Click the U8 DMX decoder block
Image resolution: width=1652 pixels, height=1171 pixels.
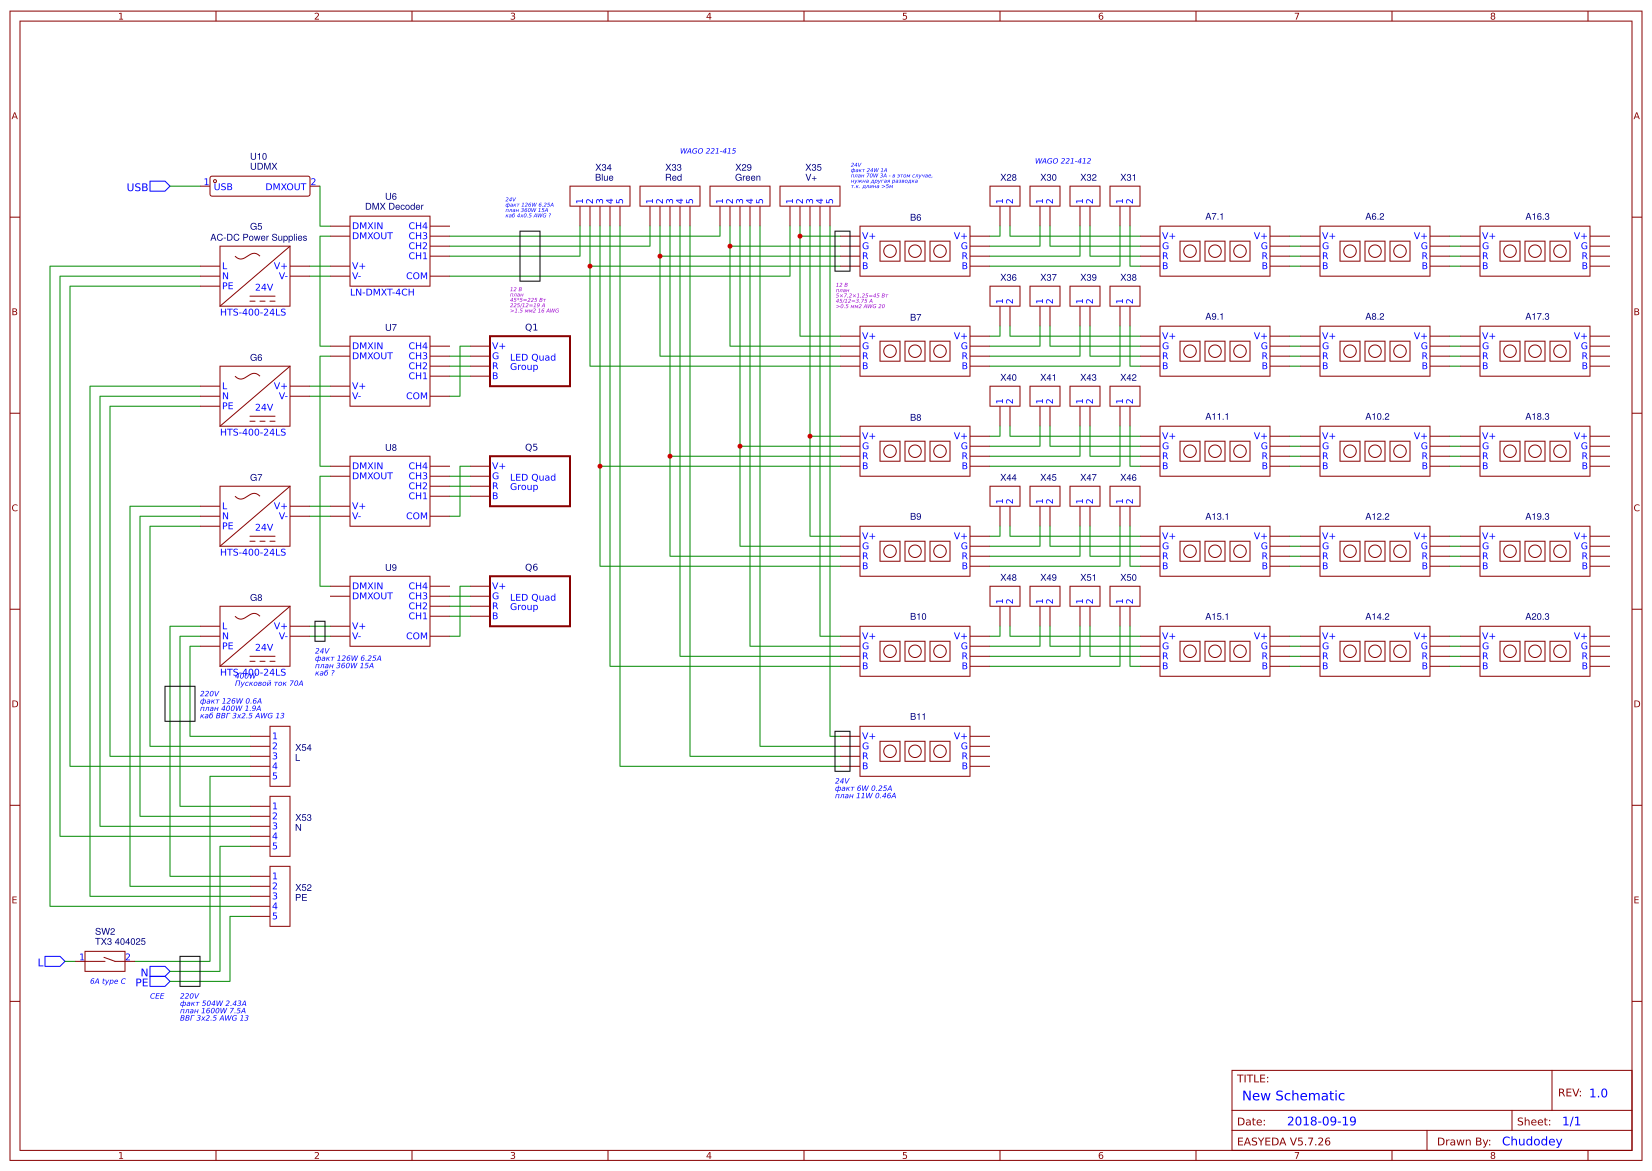click(390, 491)
